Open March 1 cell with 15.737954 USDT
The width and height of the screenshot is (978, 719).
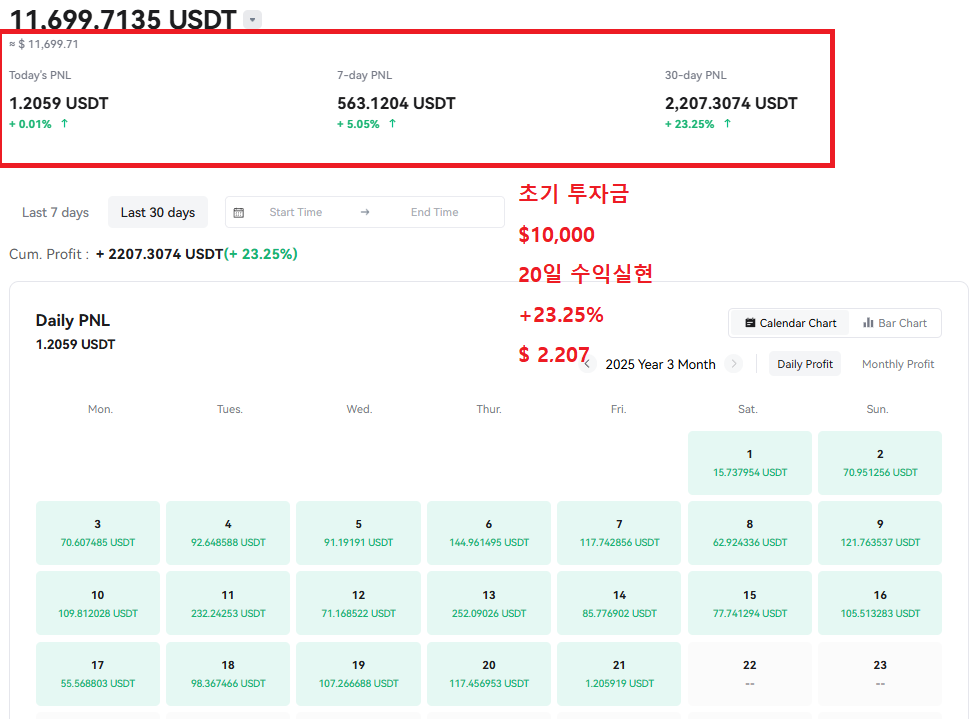click(750, 463)
